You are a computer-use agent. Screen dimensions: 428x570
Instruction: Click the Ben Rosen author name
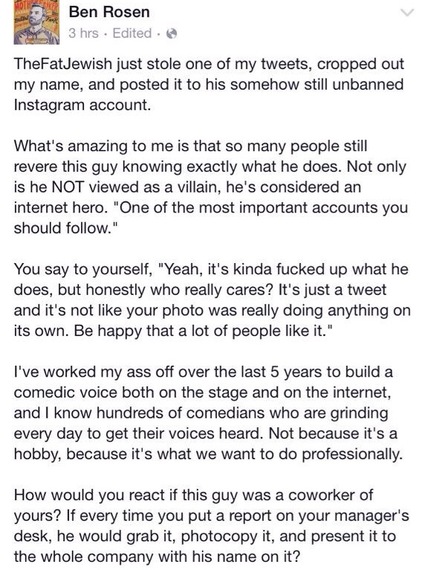[x=109, y=12]
